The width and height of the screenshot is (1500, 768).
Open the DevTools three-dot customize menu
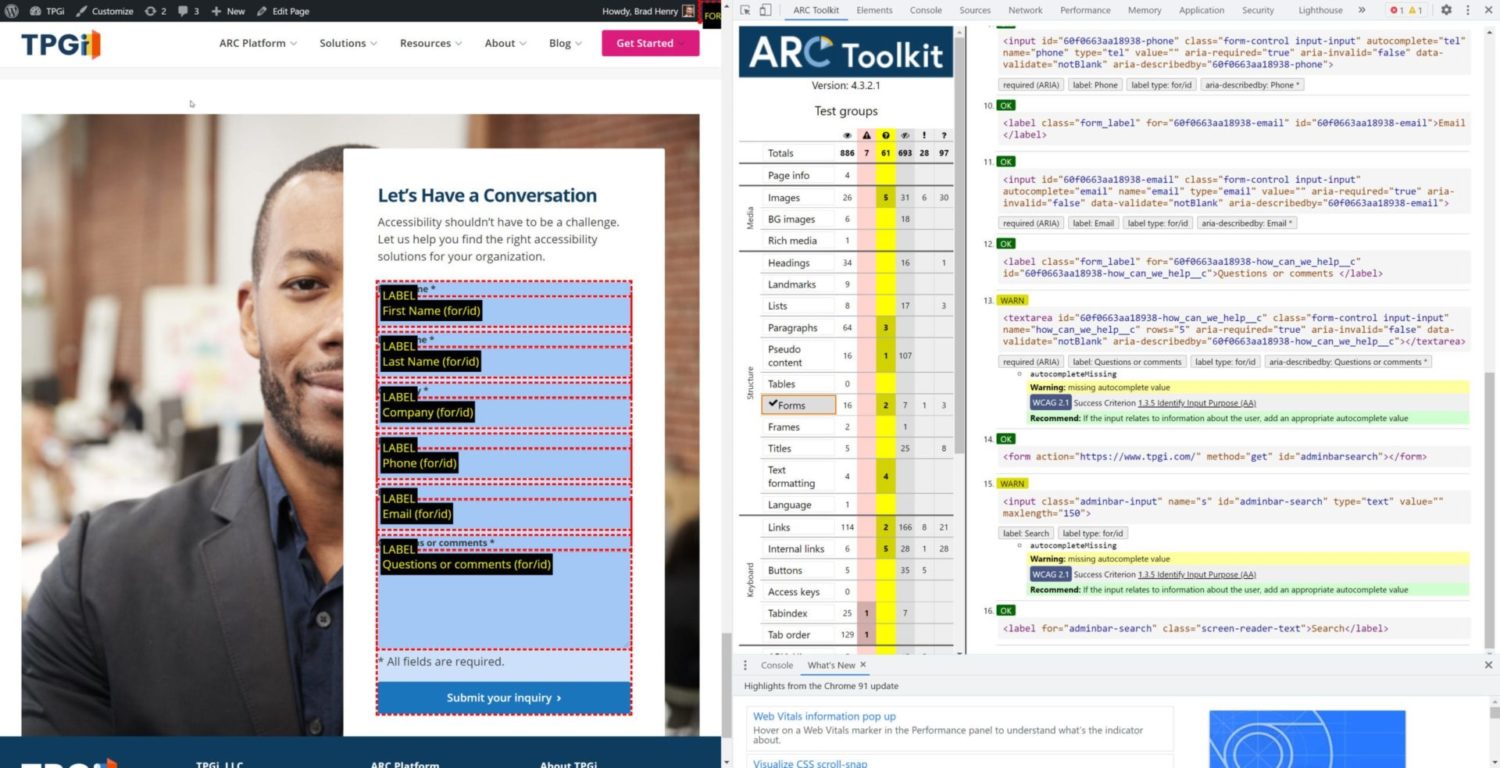click(x=1466, y=10)
